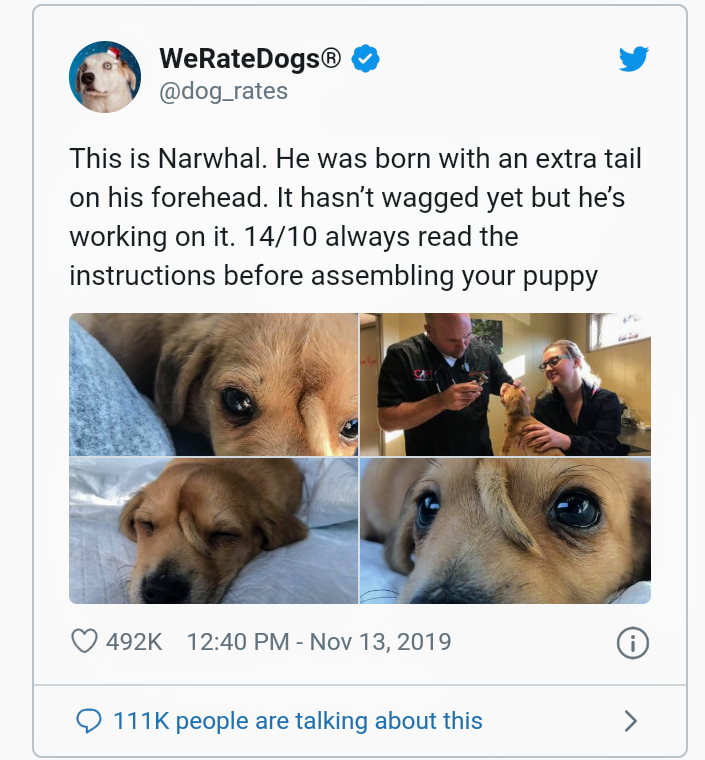Click the speech bubble reply icon
Image resolution: width=705 pixels, height=760 pixels.
(x=89, y=720)
